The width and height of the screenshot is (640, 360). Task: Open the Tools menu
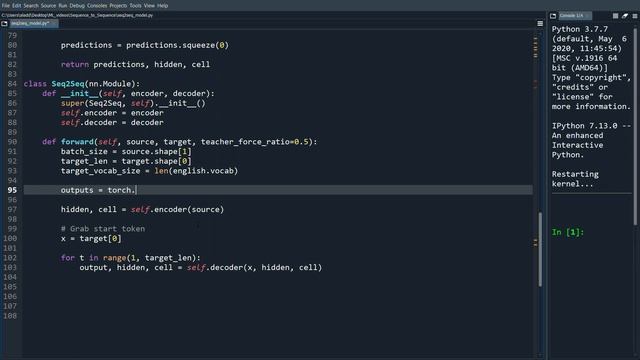tap(135, 6)
